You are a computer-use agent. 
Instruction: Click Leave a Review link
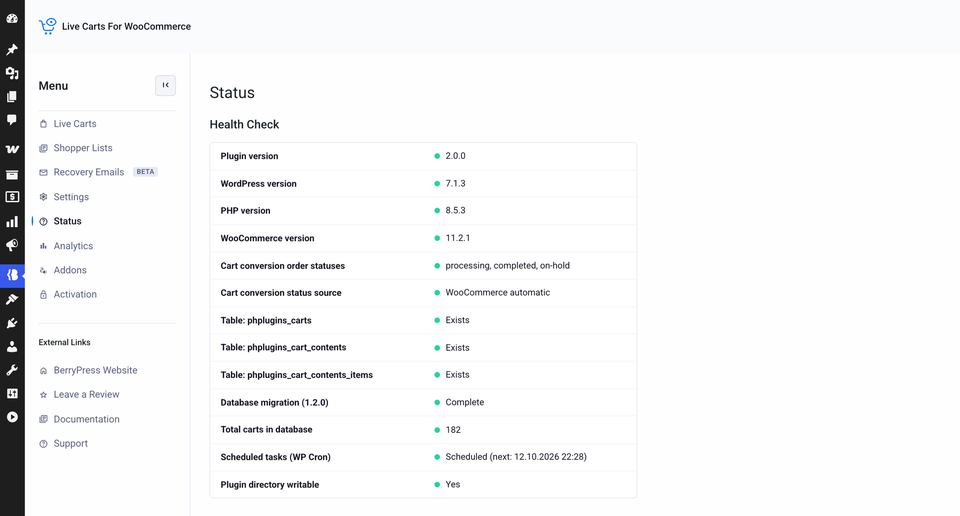[86, 395]
